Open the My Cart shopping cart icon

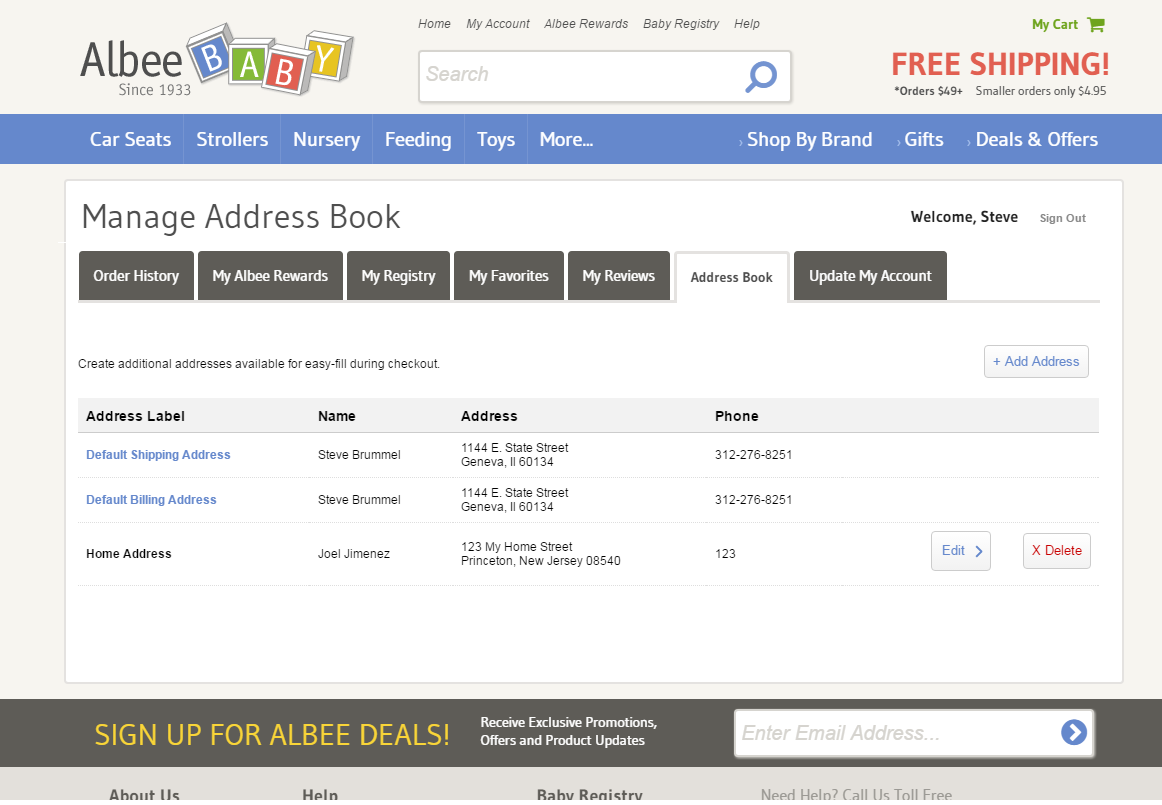[x=1096, y=24]
